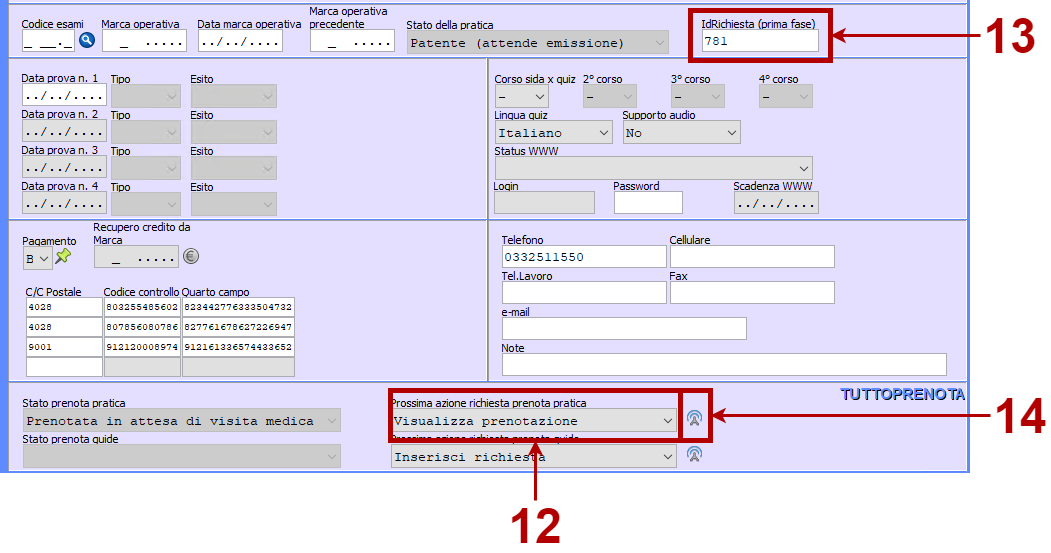The width and height of the screenshot is (1051, 553).
Task: Open the Corso sida x quiz dropdown
Action: click(x=521, y=96)
